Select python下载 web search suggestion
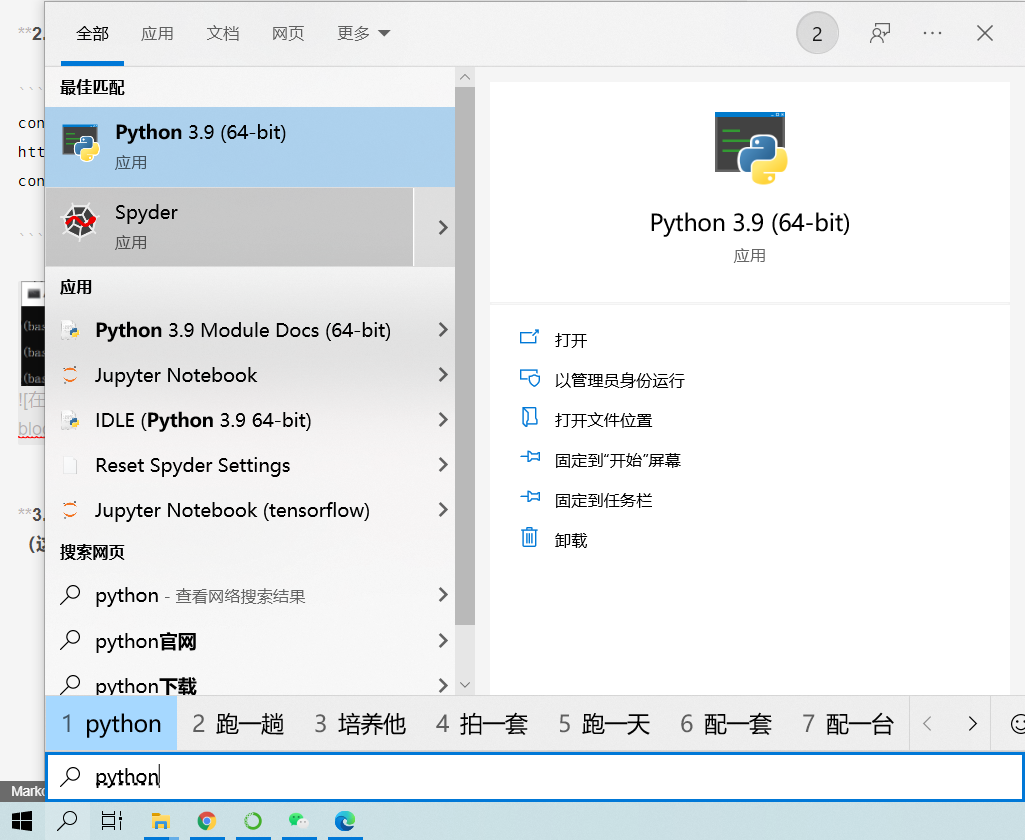The image size is (1025, 840). pyautogui.click(x=250, y=685)
